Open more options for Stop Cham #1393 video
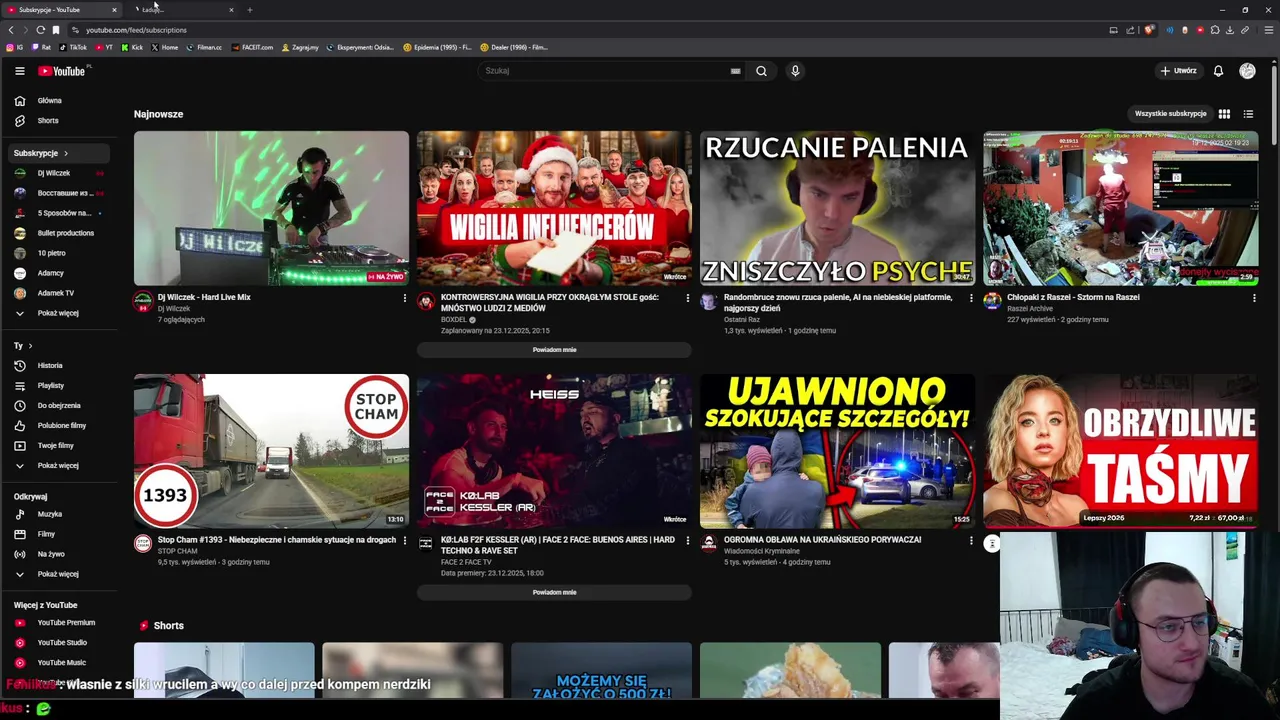This screenshot has height=720, width=1280. (404, 541)
